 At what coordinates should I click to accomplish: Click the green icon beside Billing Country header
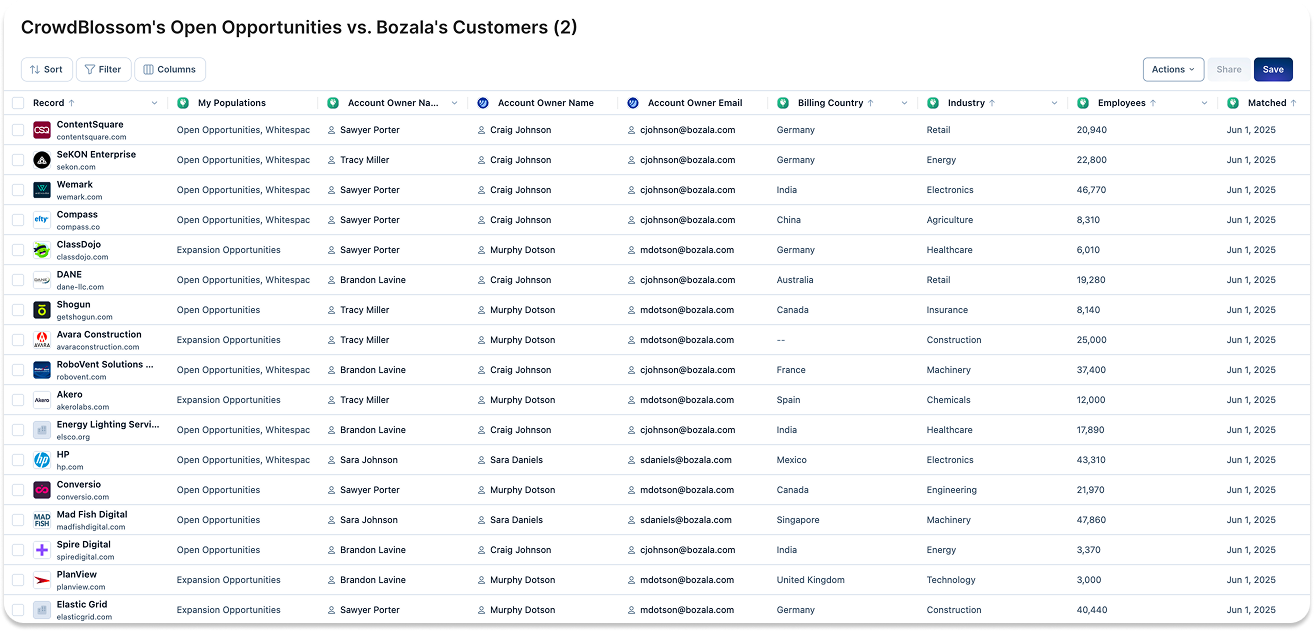pos(783,103)
